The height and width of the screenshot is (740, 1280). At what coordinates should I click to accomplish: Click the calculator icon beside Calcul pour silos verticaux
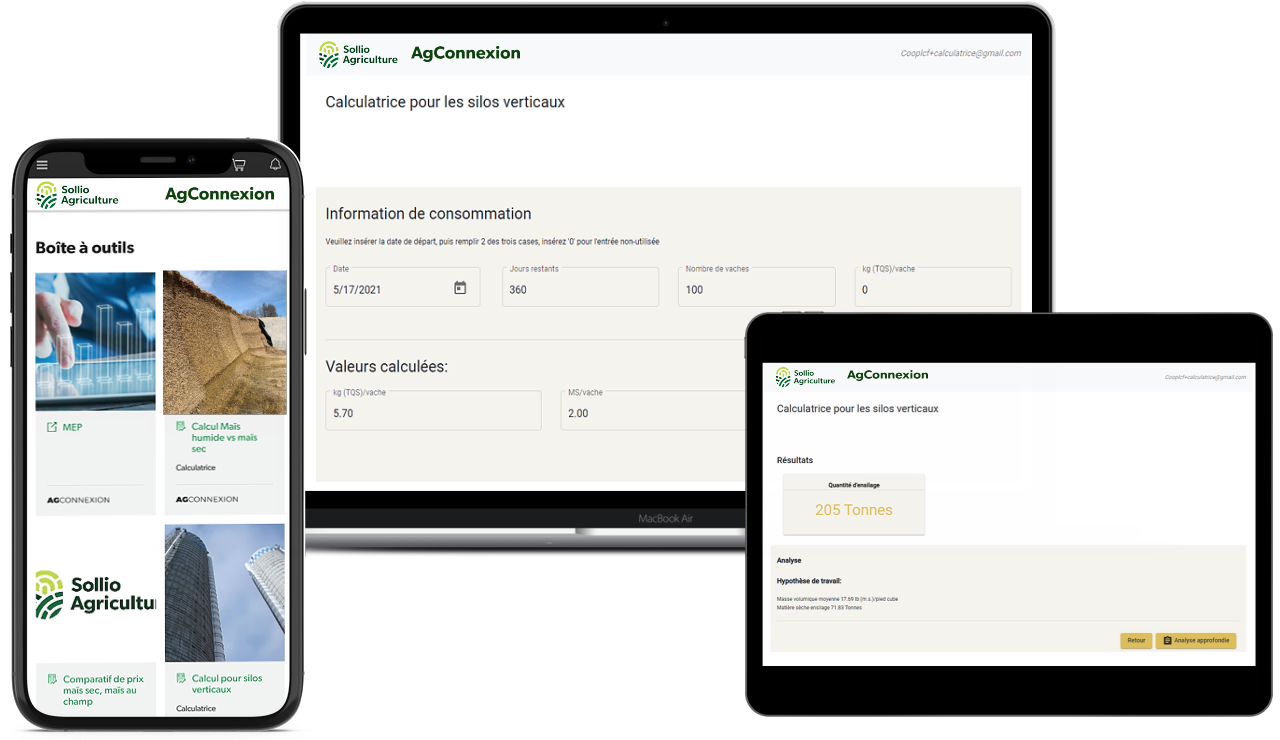point(181,678)
